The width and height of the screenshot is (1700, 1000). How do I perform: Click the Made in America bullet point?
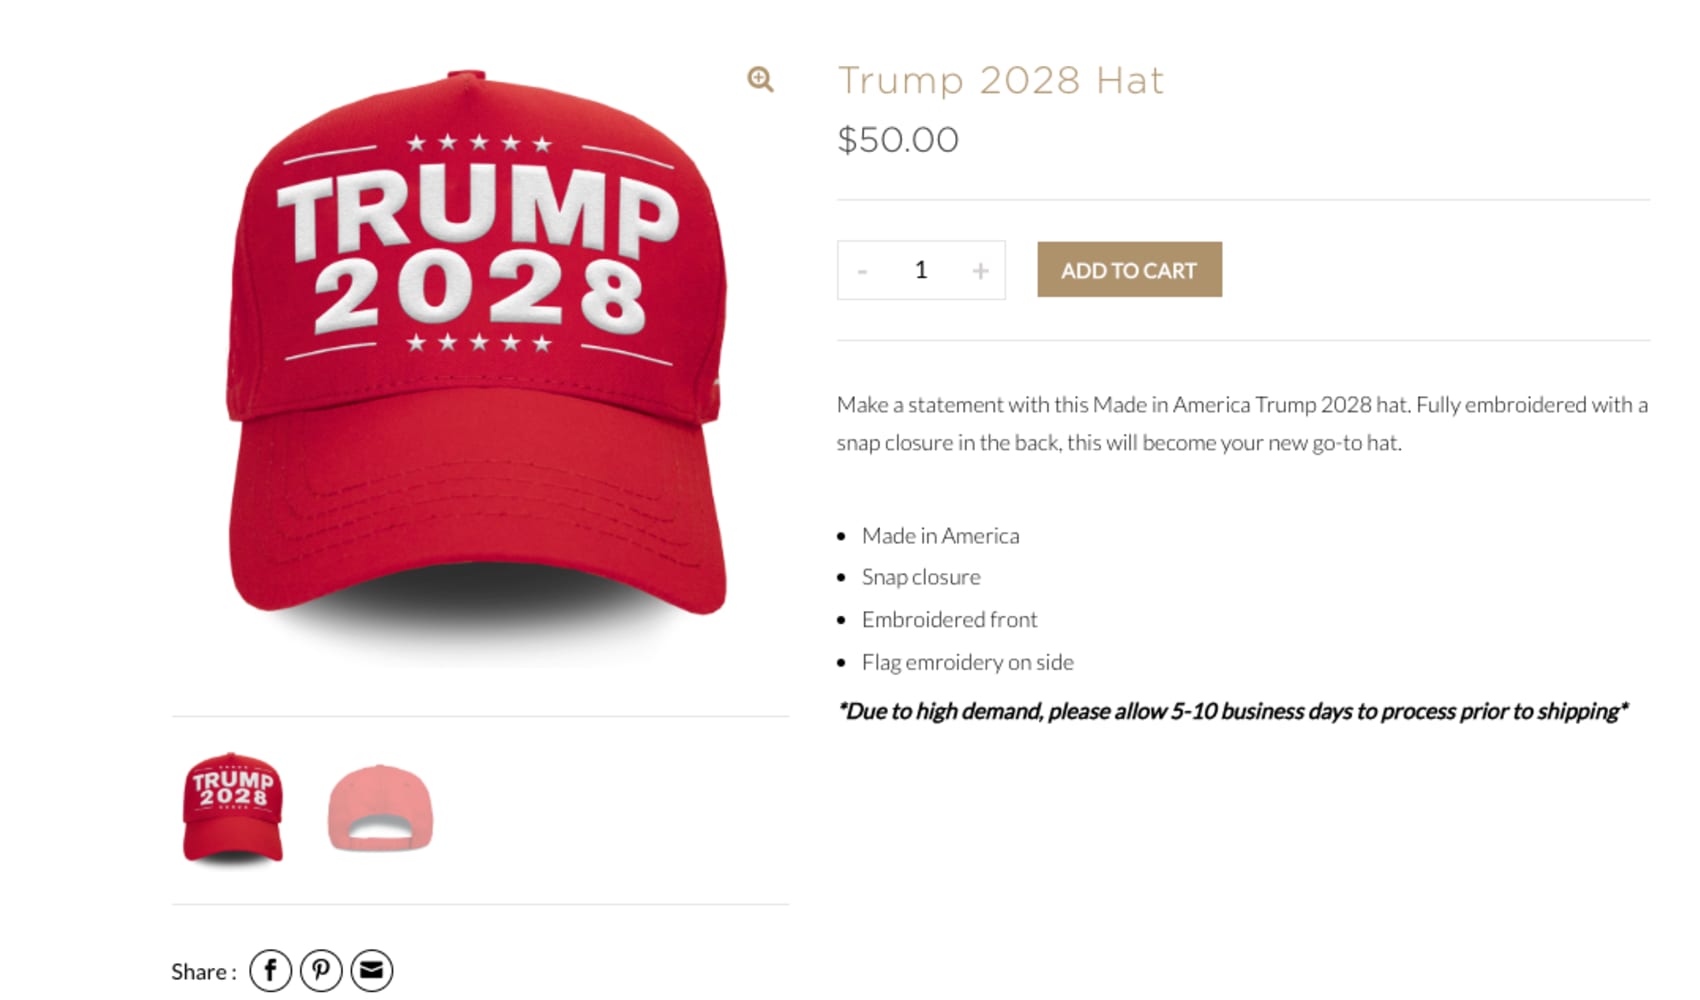click(940, 535)
